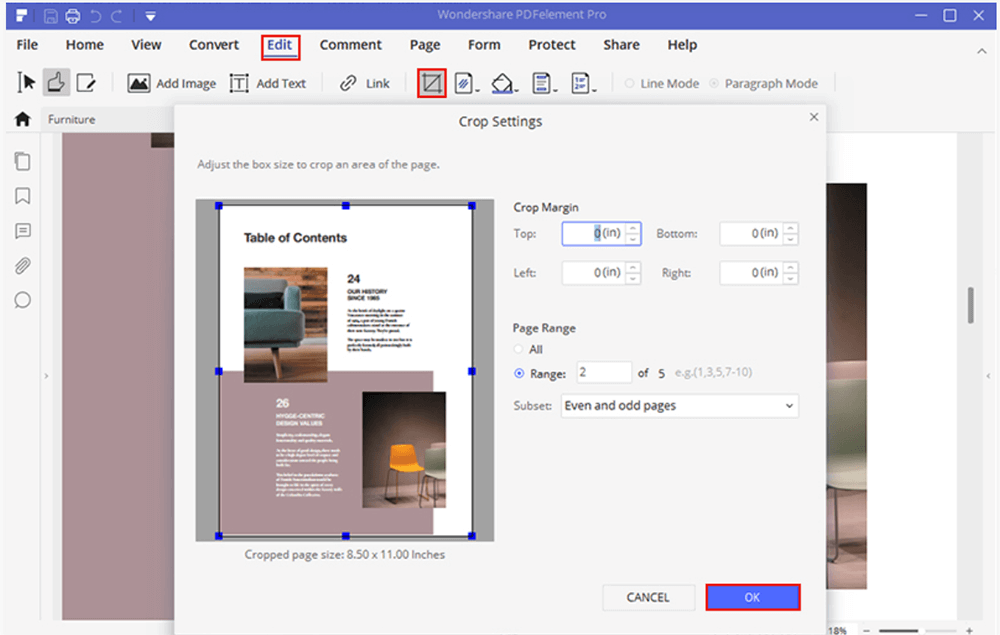Open the attachments paperclip panel
Screen dimensions: 1000x635
(x=22, y=266)
